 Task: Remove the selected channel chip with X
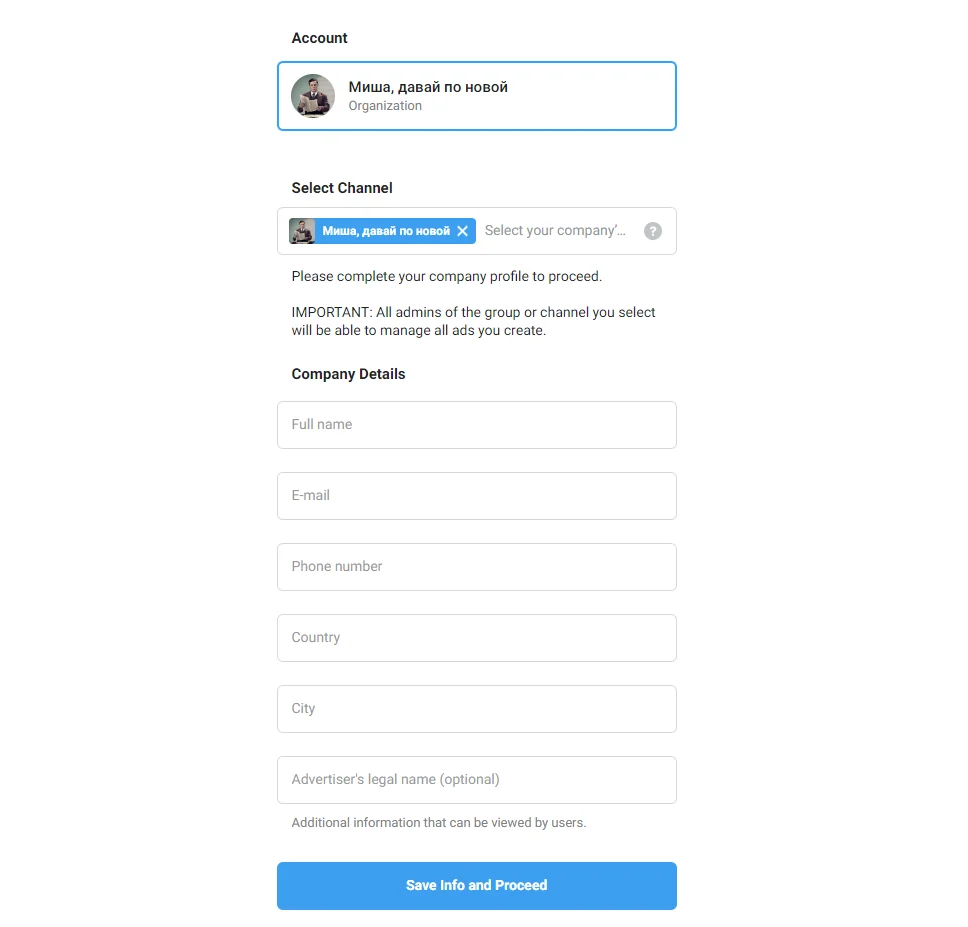462,231
